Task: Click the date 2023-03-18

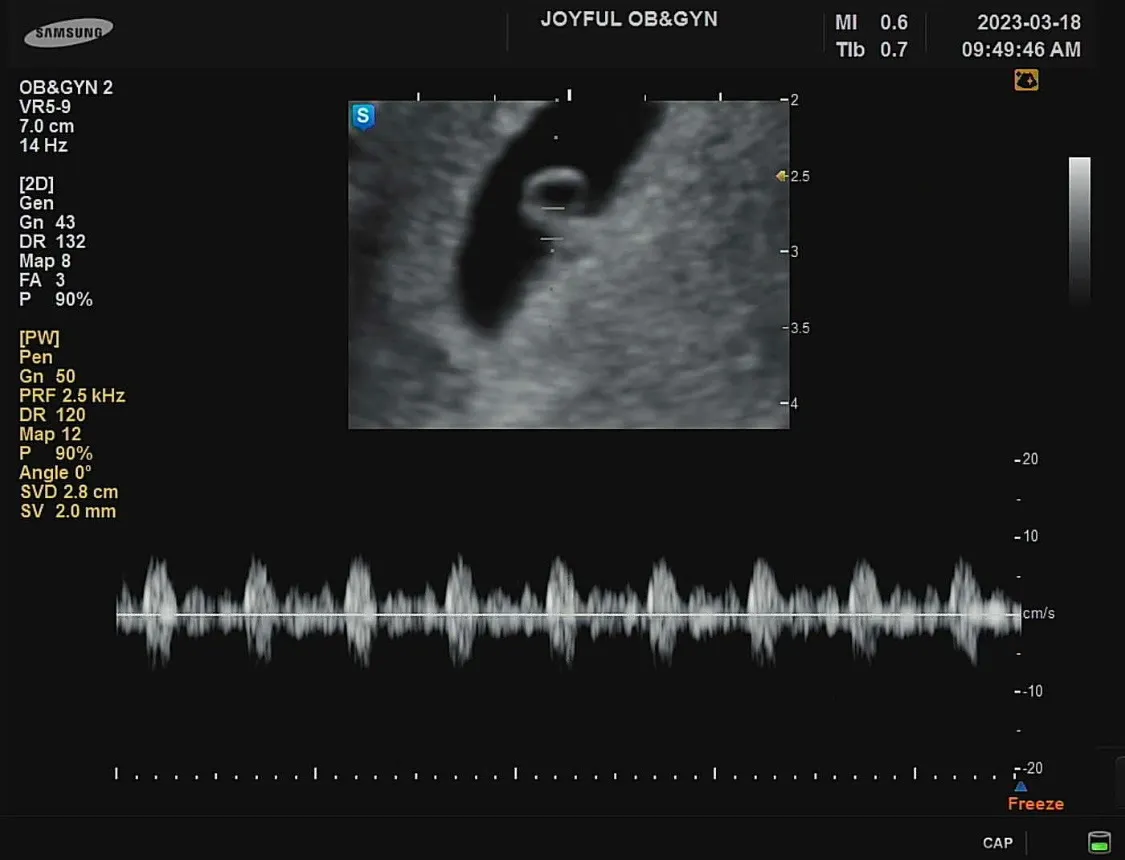Action: coord(1029,22)
